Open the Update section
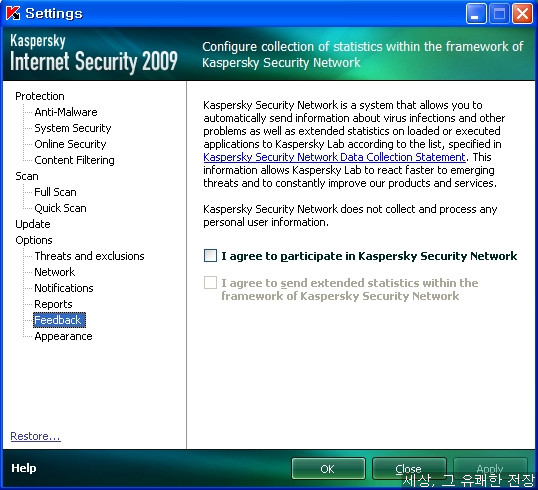Viewport: 538px width, 490px height. point(33,224)
